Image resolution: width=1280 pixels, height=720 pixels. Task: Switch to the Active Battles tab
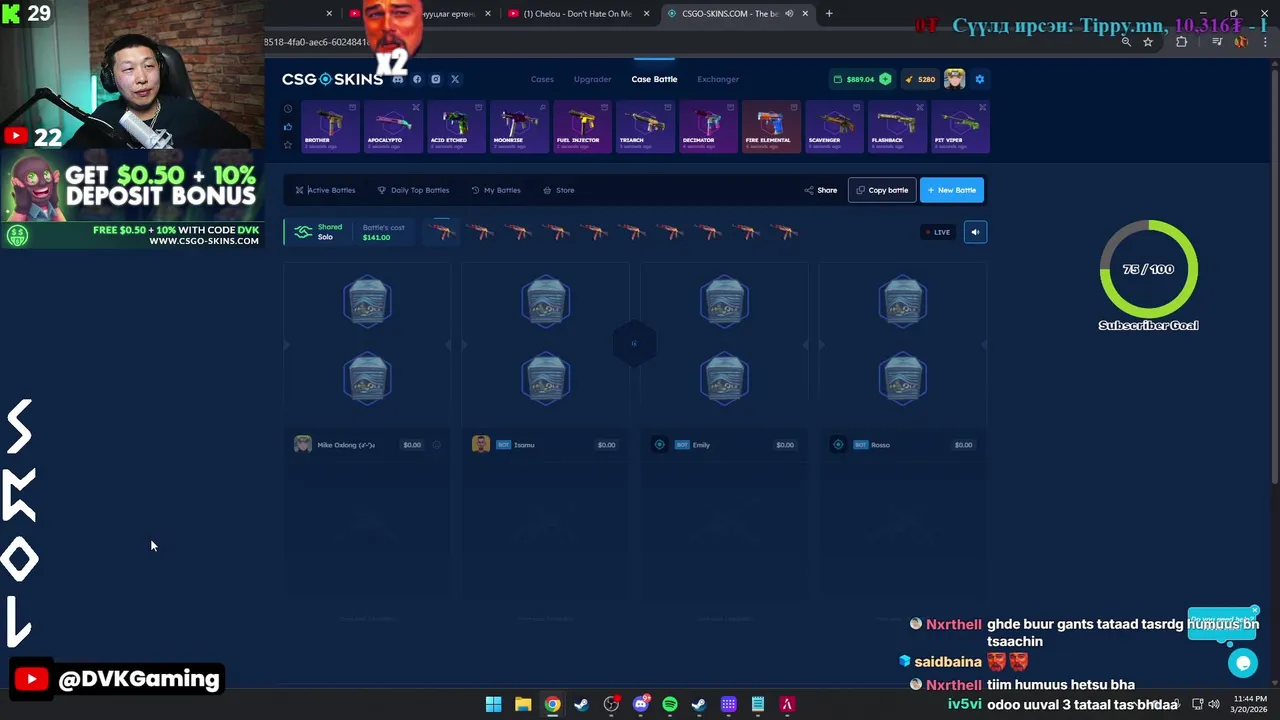pos(325,190)
